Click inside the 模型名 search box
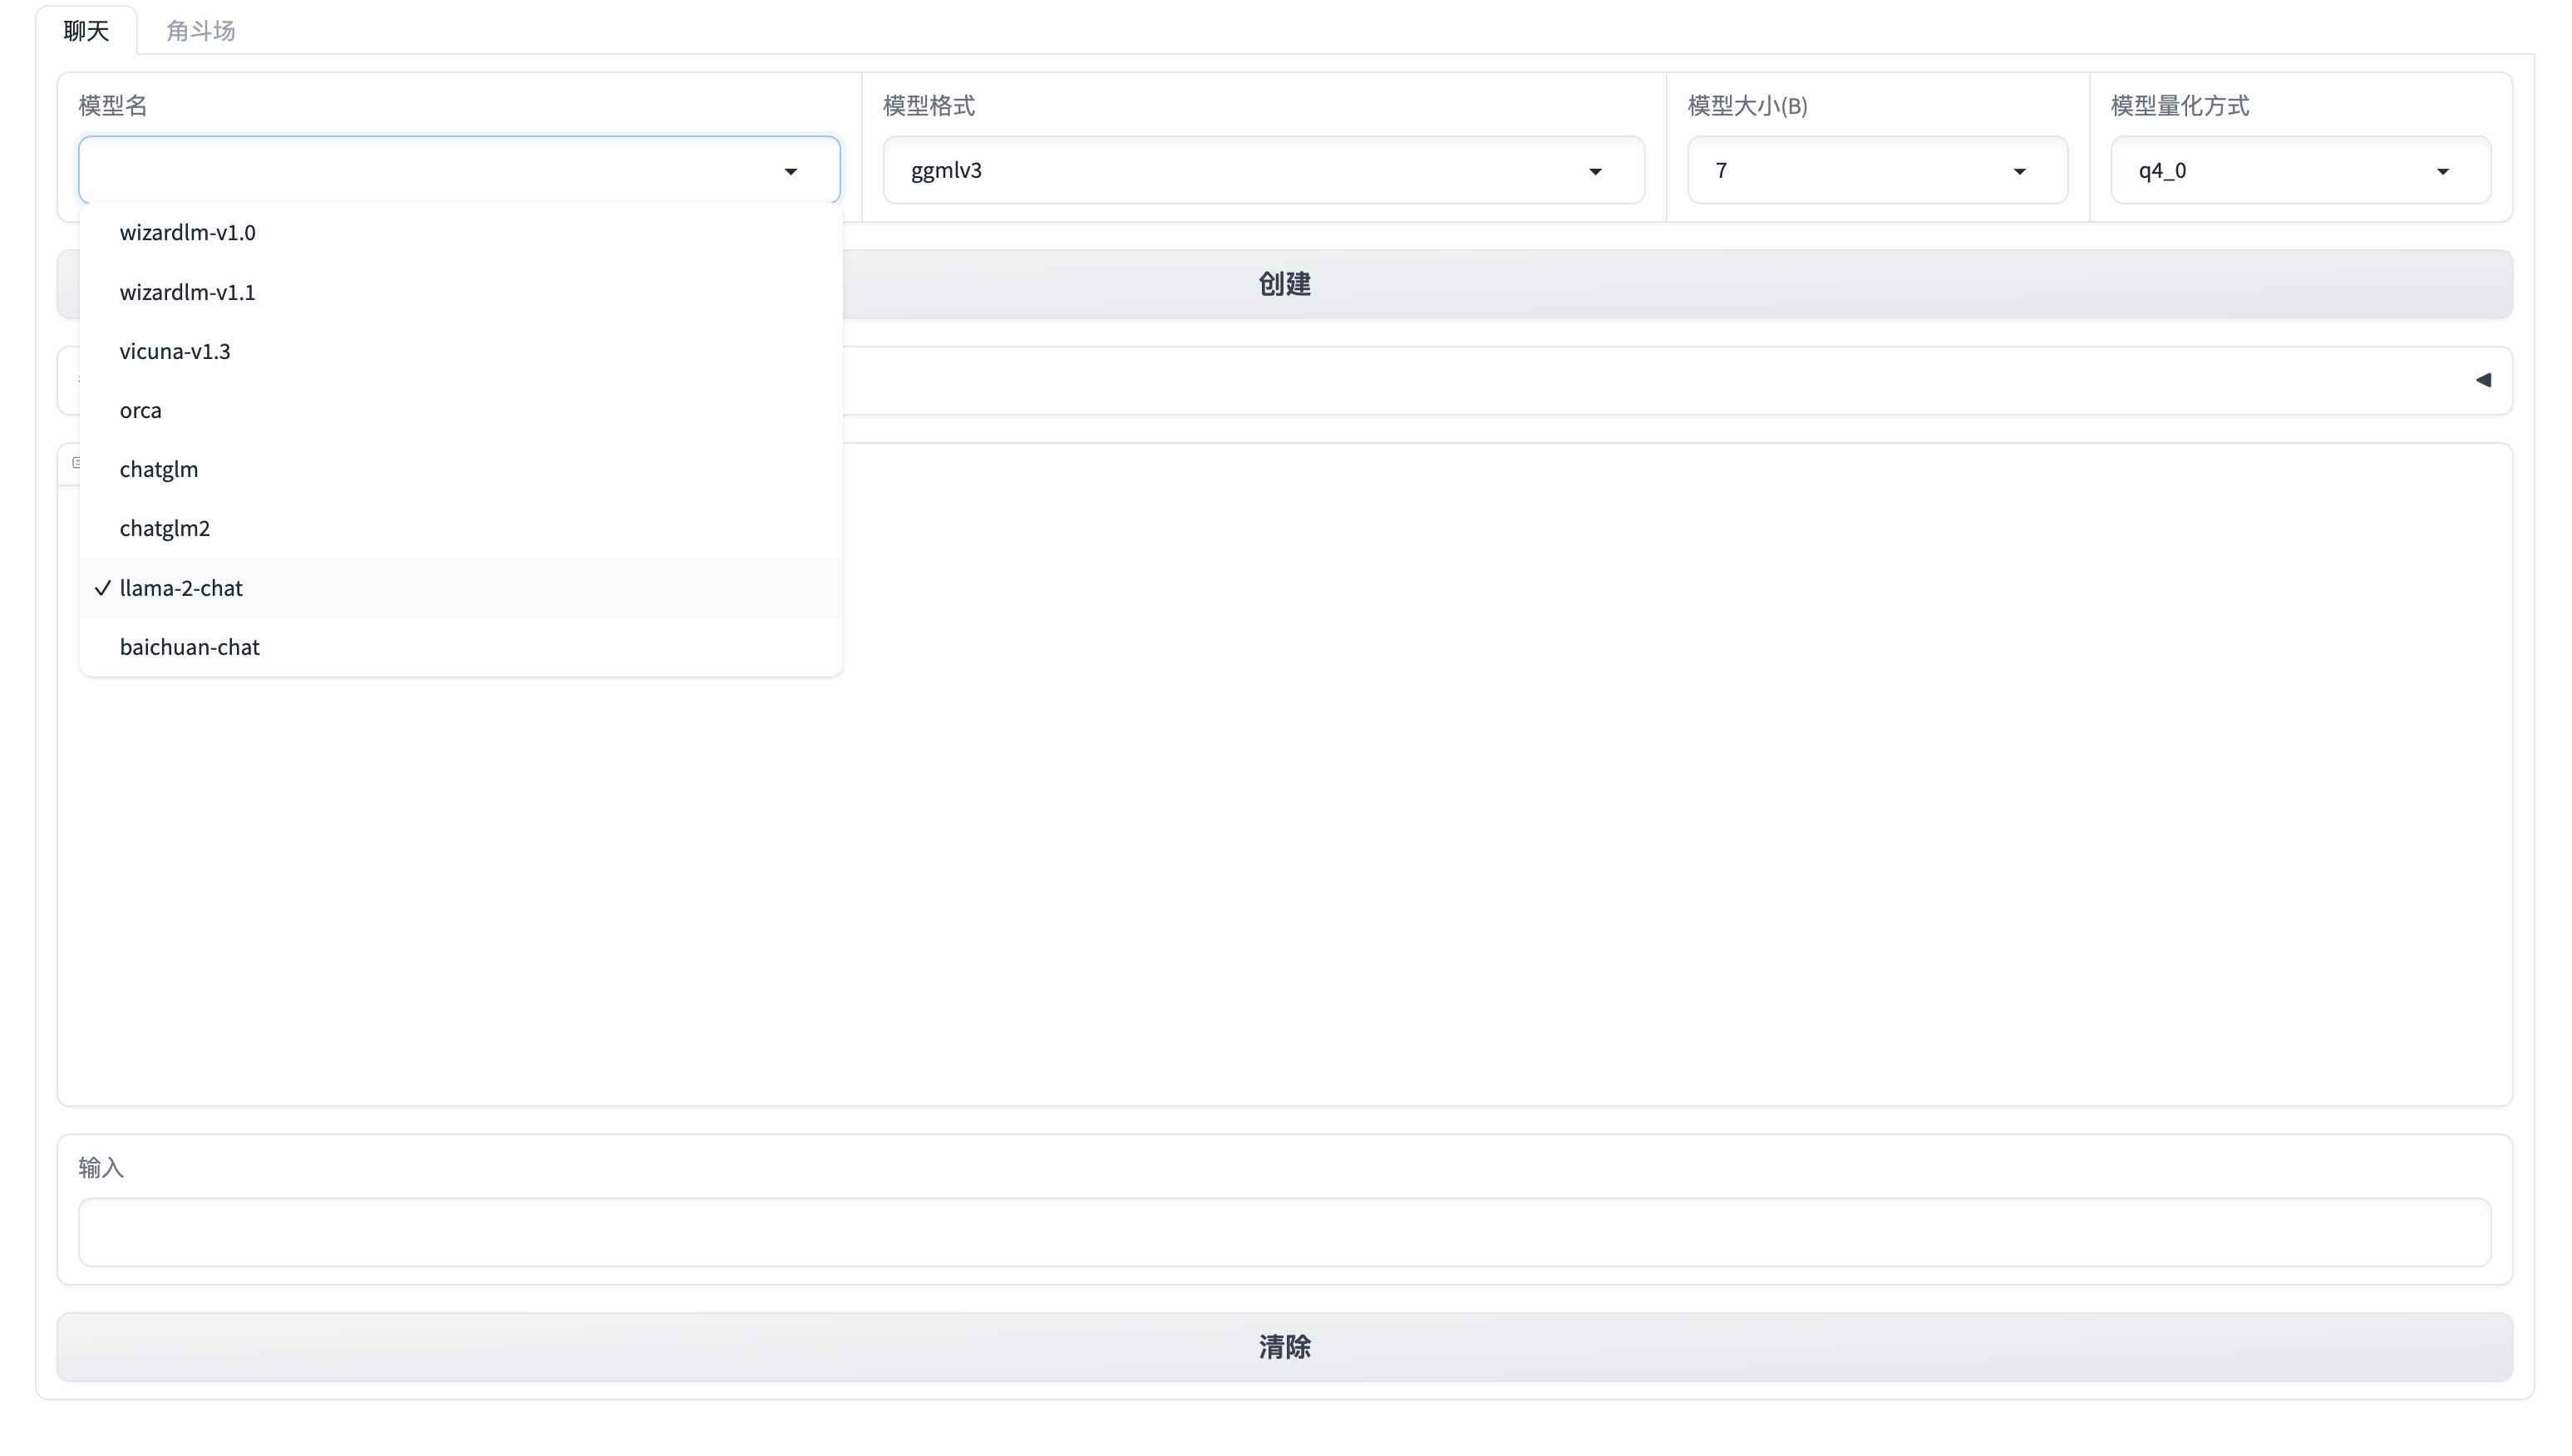 [430, 171]
